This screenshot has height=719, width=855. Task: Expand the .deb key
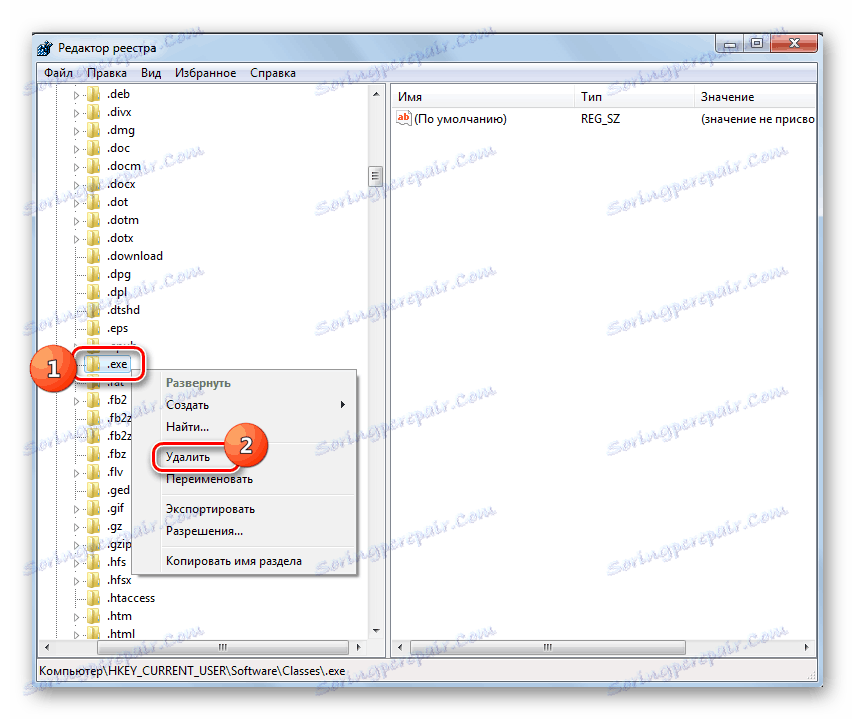[x=76, y=95]
